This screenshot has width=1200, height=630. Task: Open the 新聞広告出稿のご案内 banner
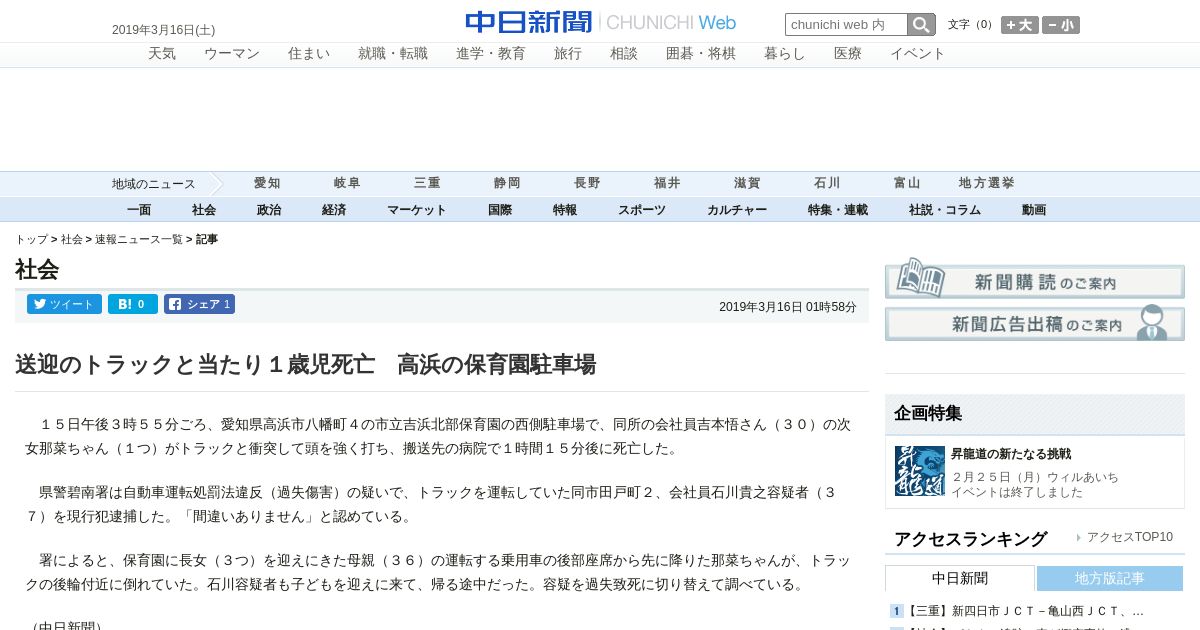(x=1035, y=323)
